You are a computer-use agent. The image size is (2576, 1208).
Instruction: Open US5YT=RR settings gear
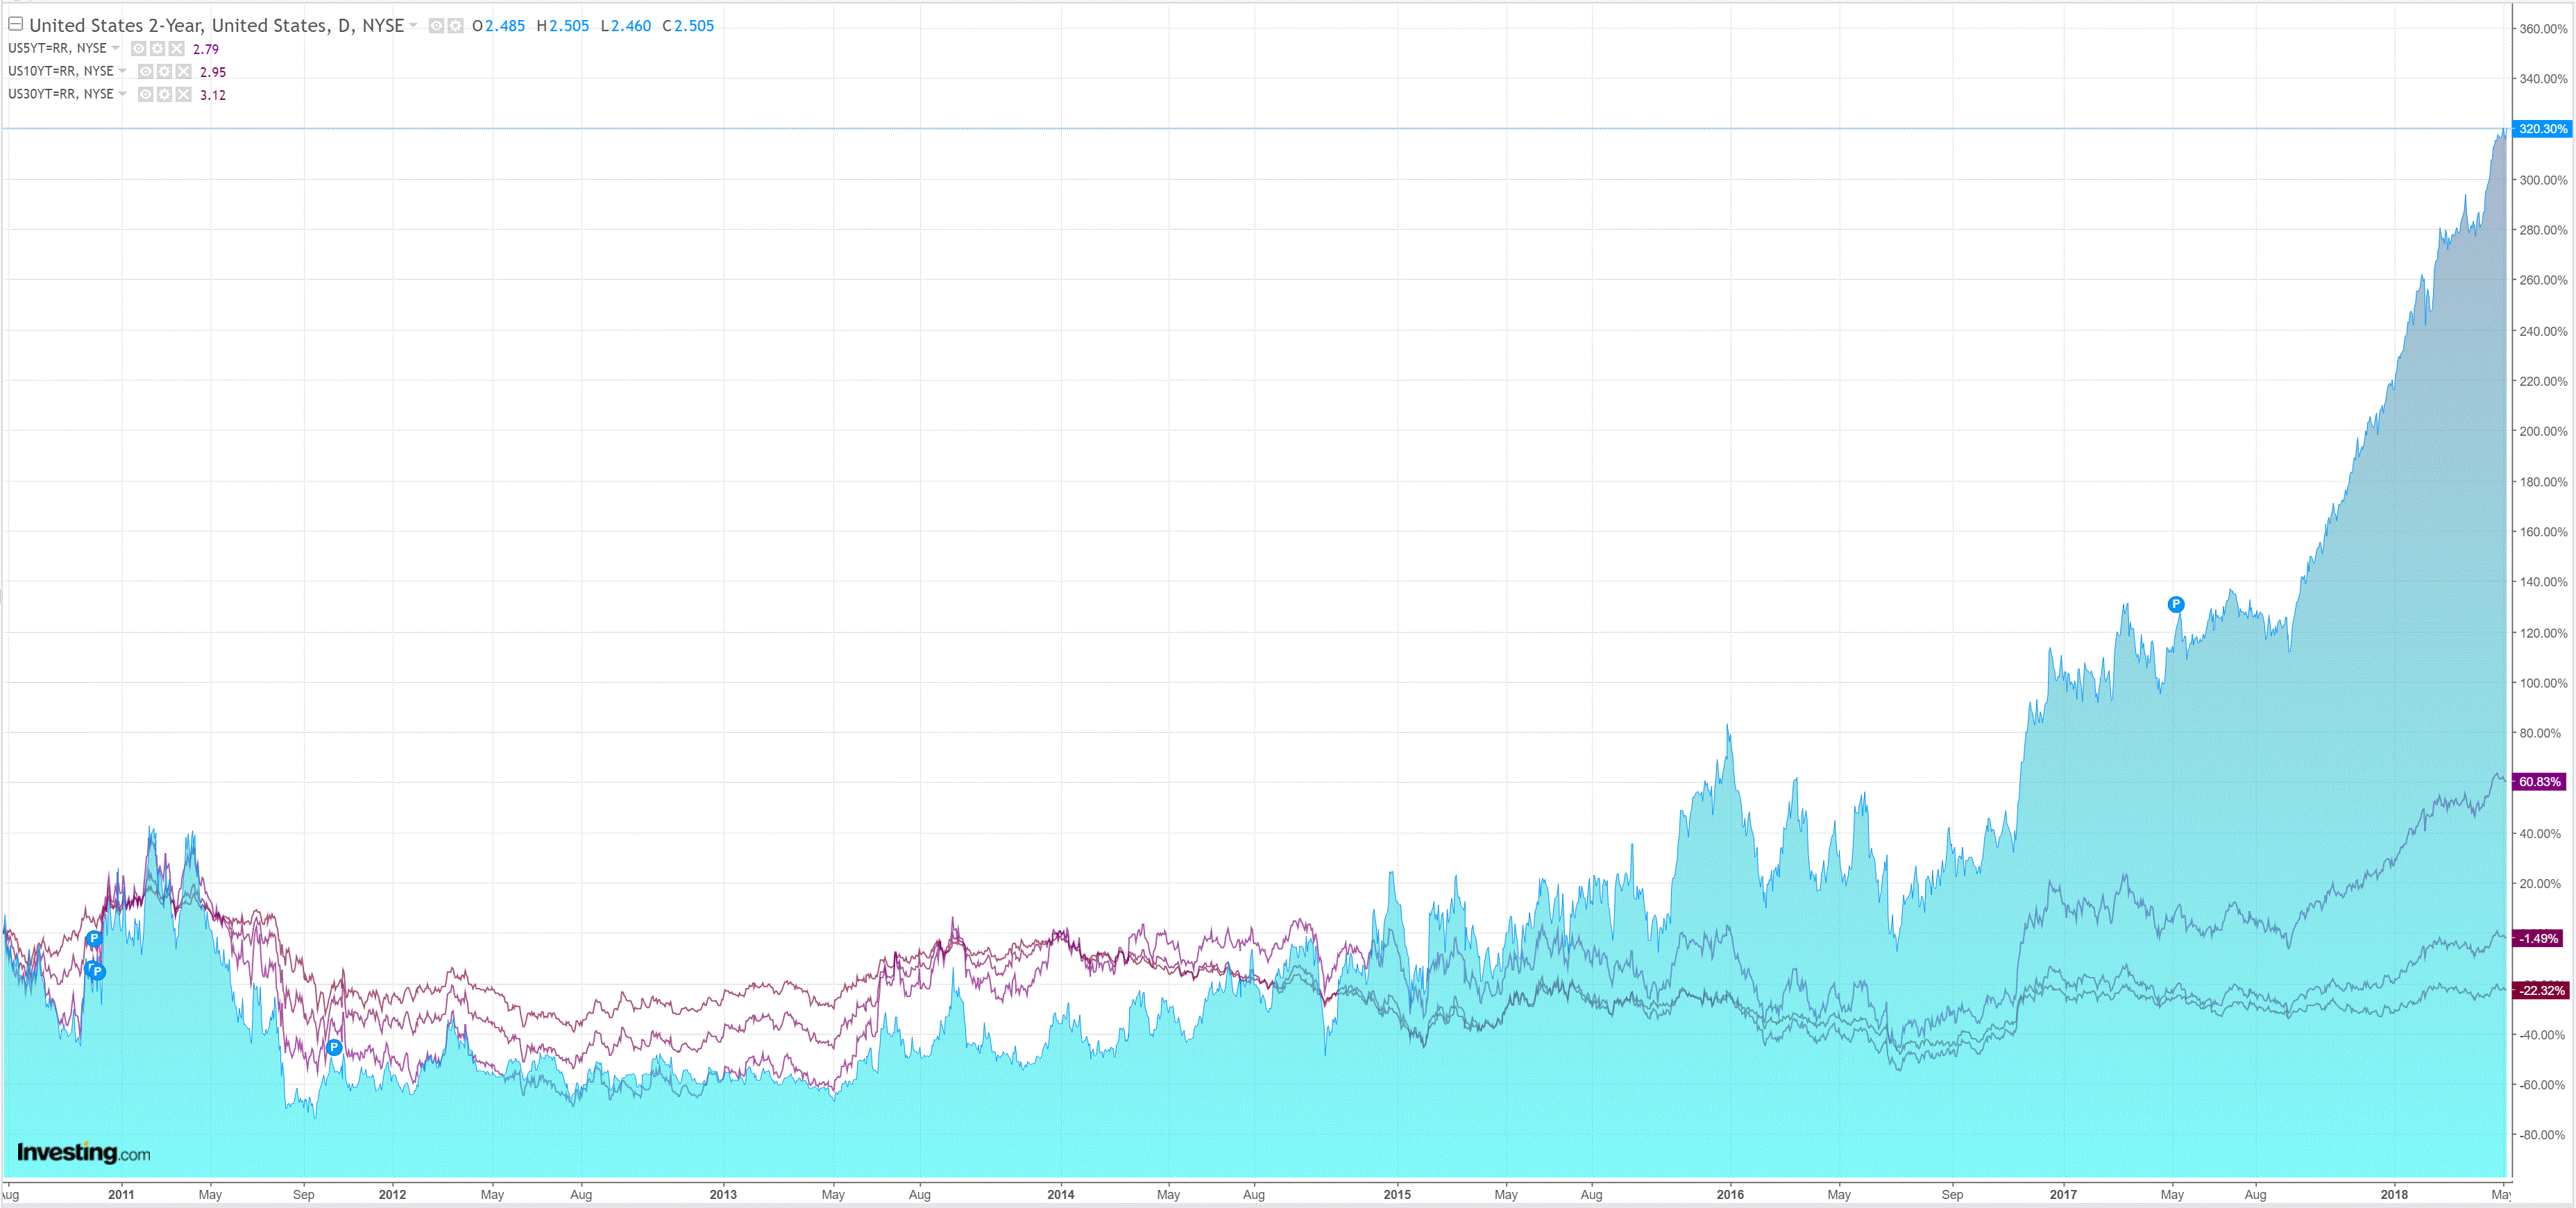[158, 49]
